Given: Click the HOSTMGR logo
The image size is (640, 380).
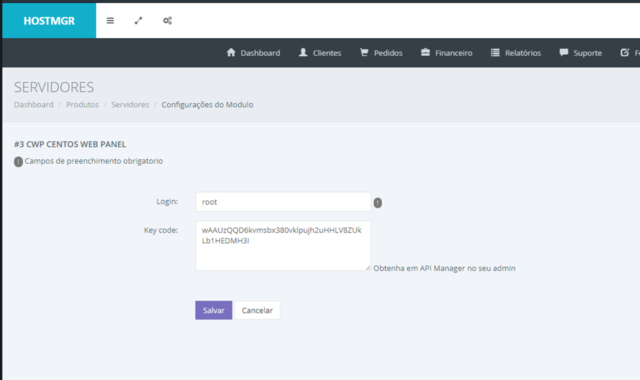Looking at the screenshot, I should click(x=49, y=21).
